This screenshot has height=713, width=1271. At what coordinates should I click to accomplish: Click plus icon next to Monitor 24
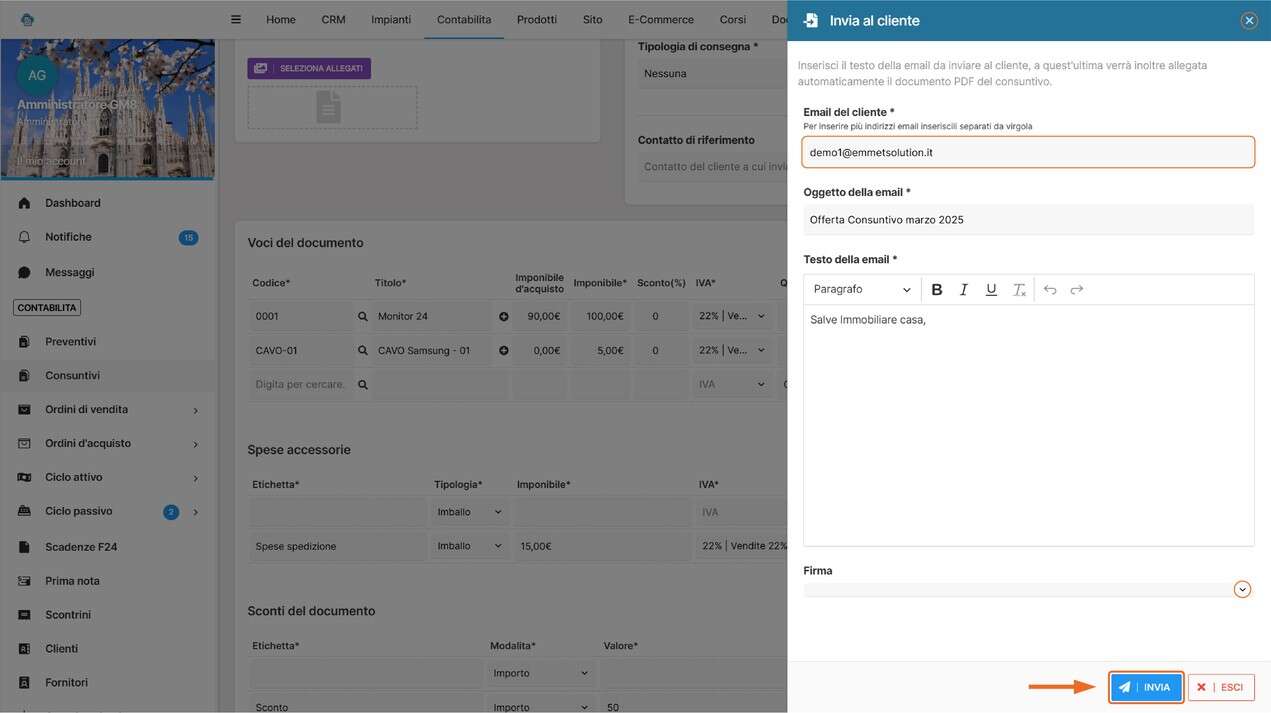503,317
